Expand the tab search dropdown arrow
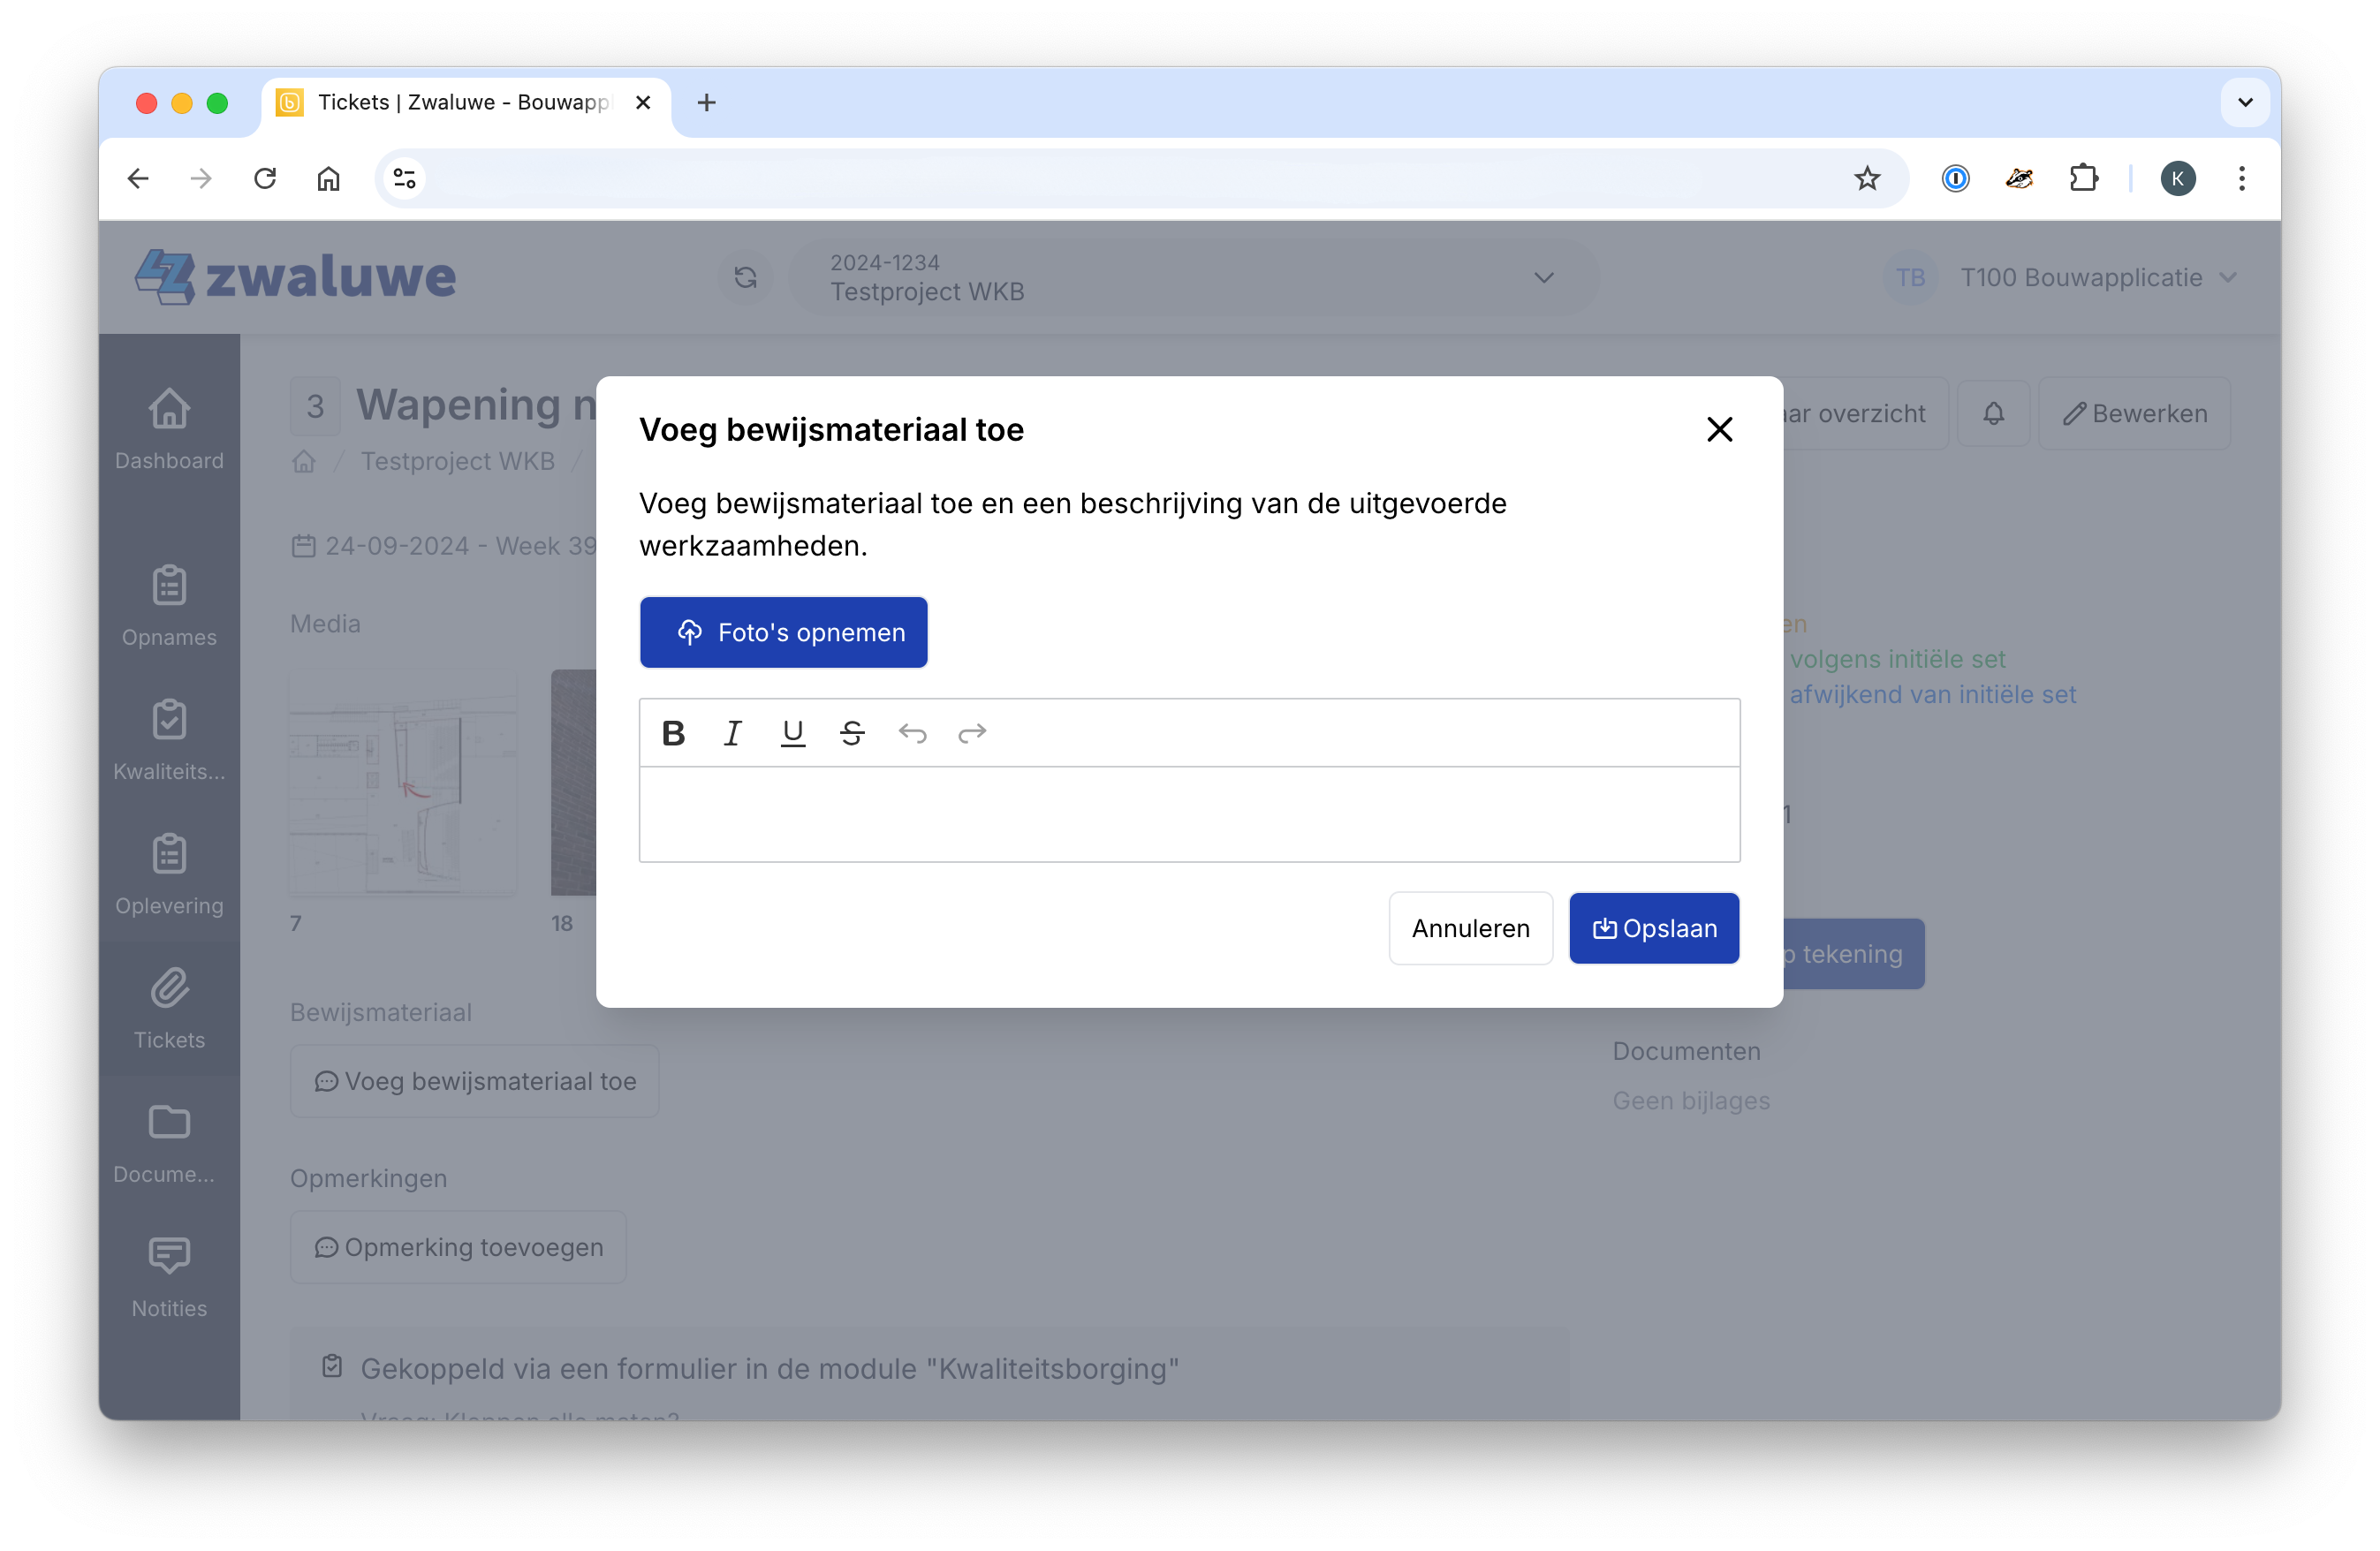 coord(2245,102)
